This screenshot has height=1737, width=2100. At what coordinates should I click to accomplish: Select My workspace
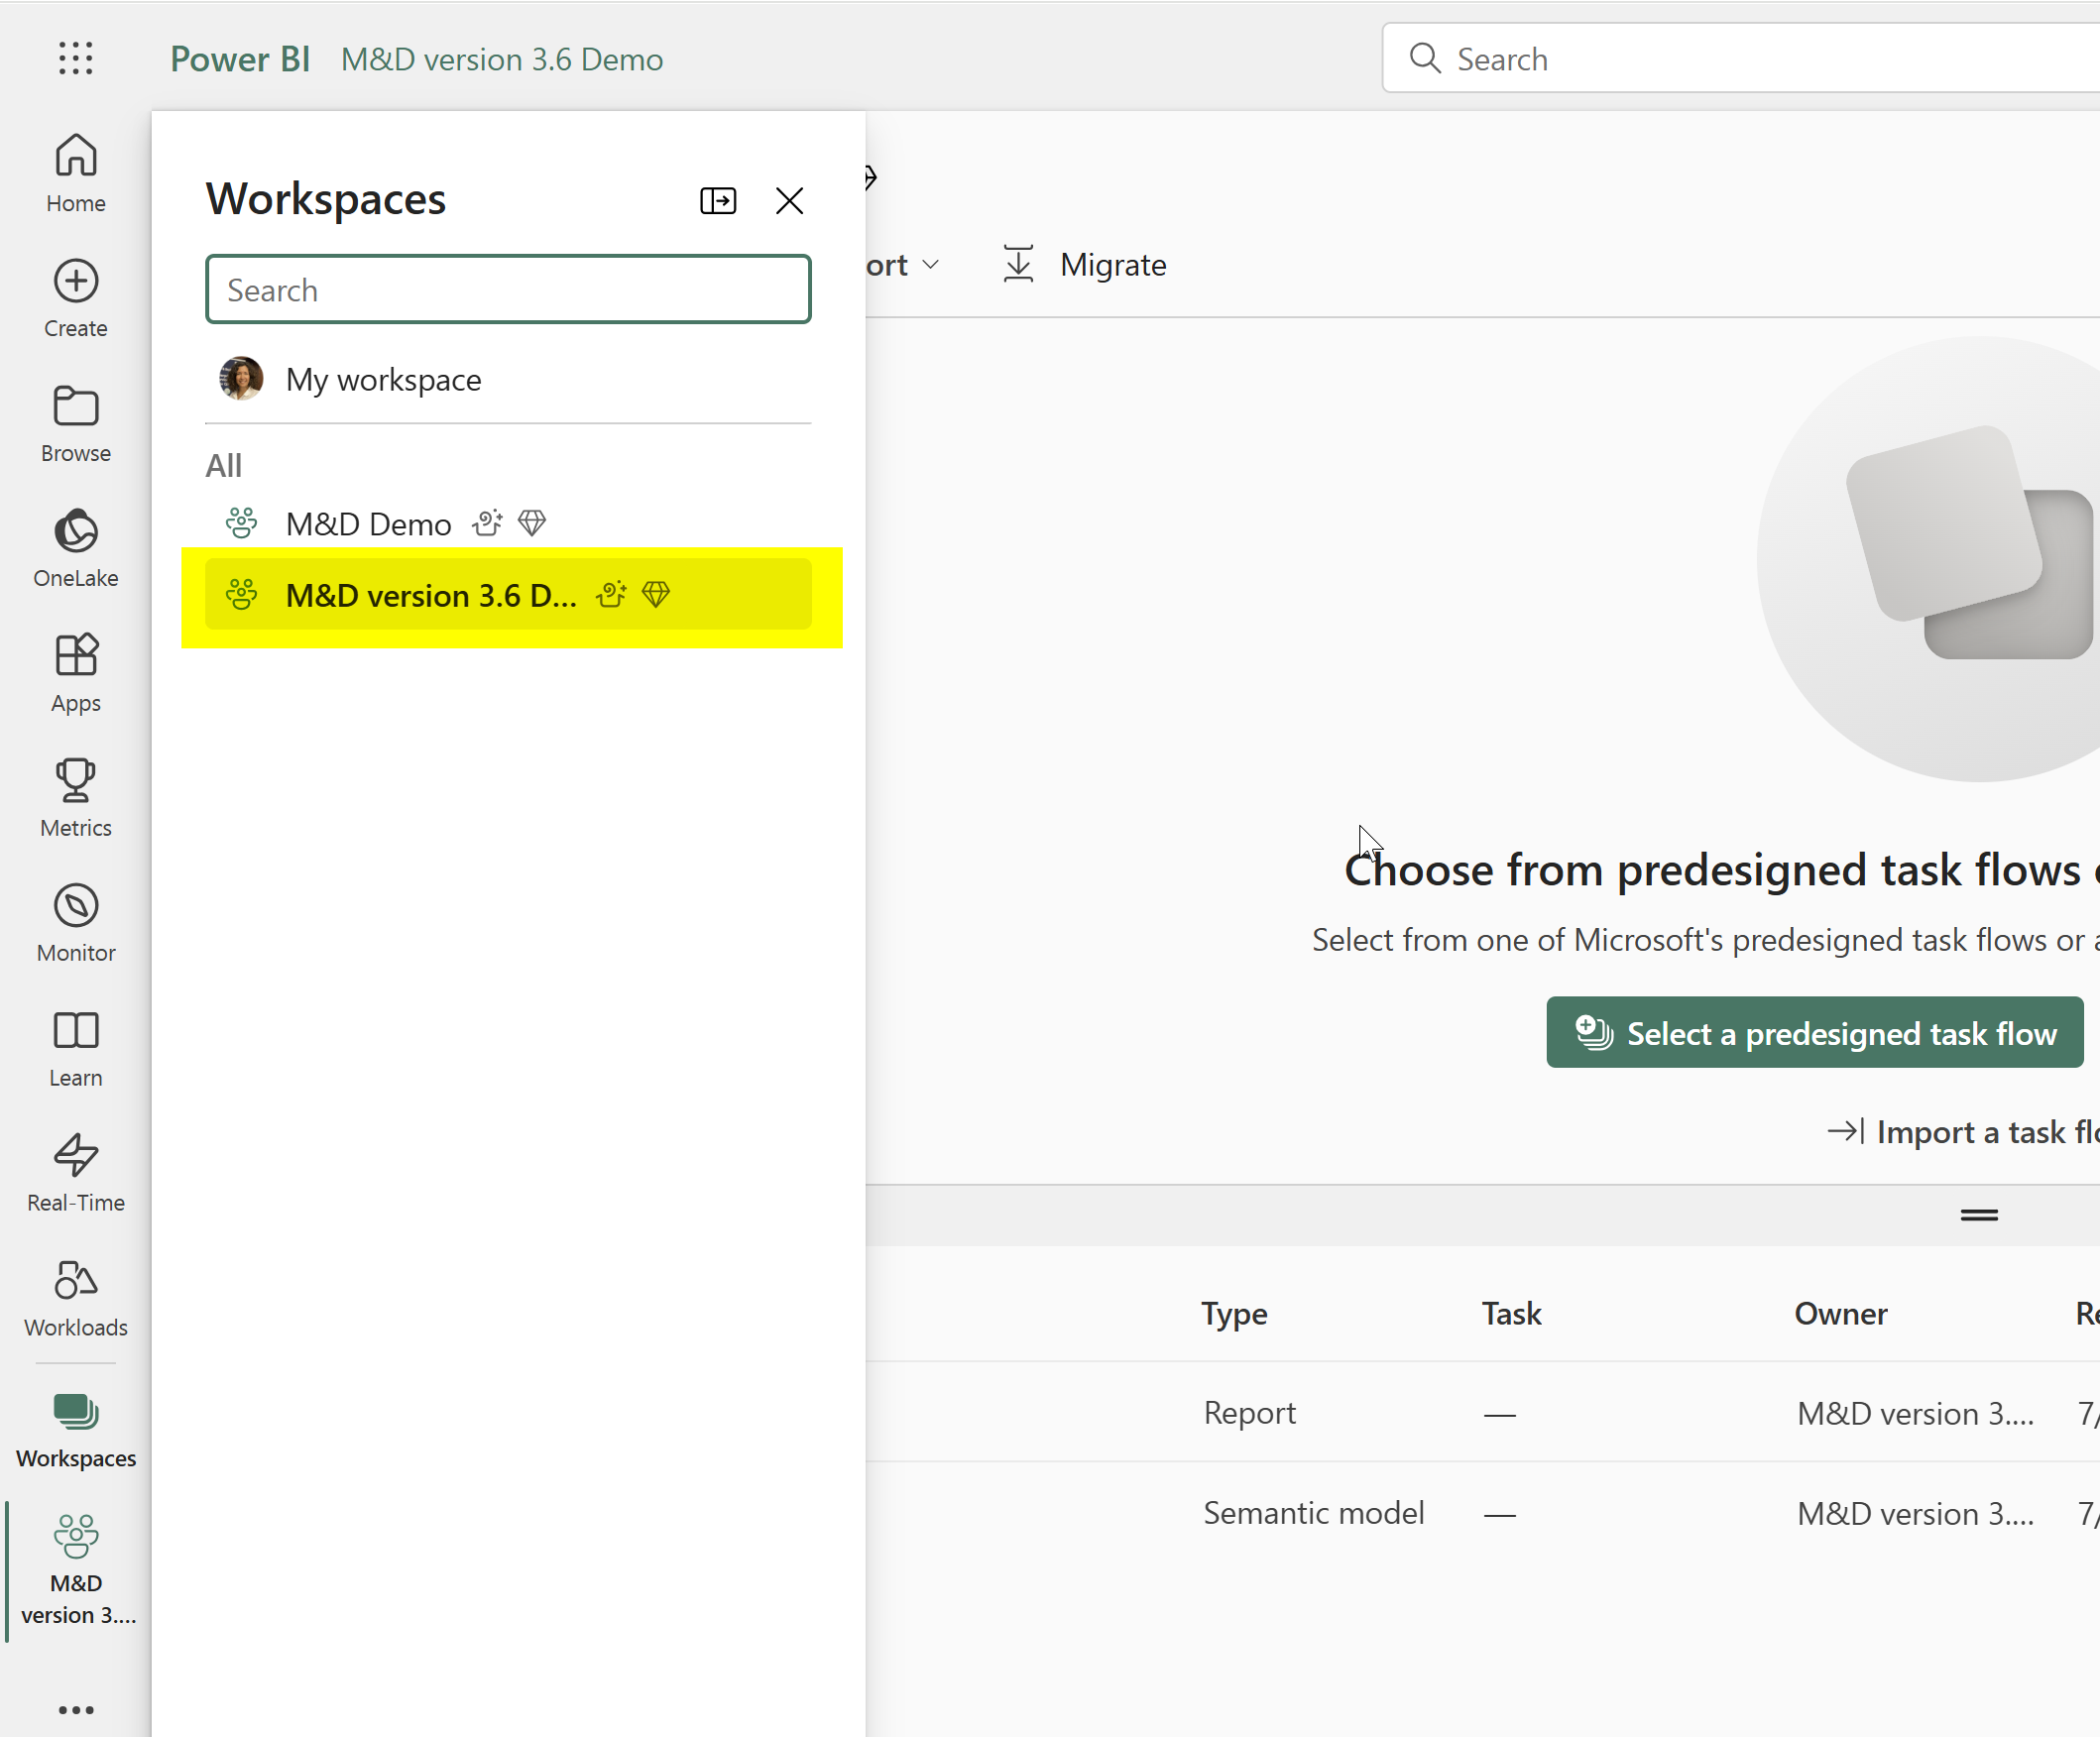coord(508,379)
